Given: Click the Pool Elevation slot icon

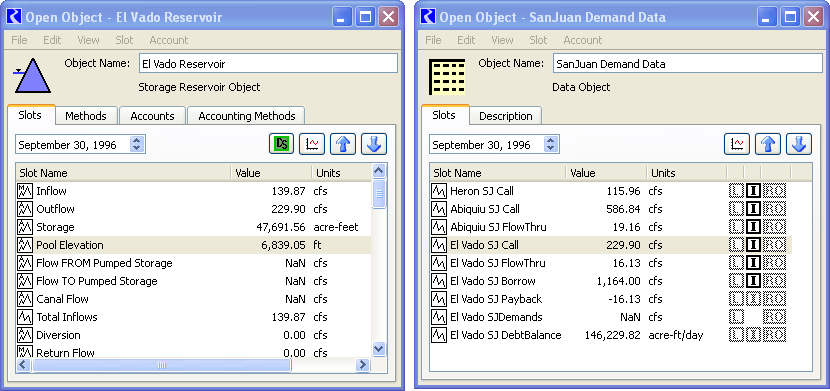Looking at the screenshot, I should coord(25,245).
